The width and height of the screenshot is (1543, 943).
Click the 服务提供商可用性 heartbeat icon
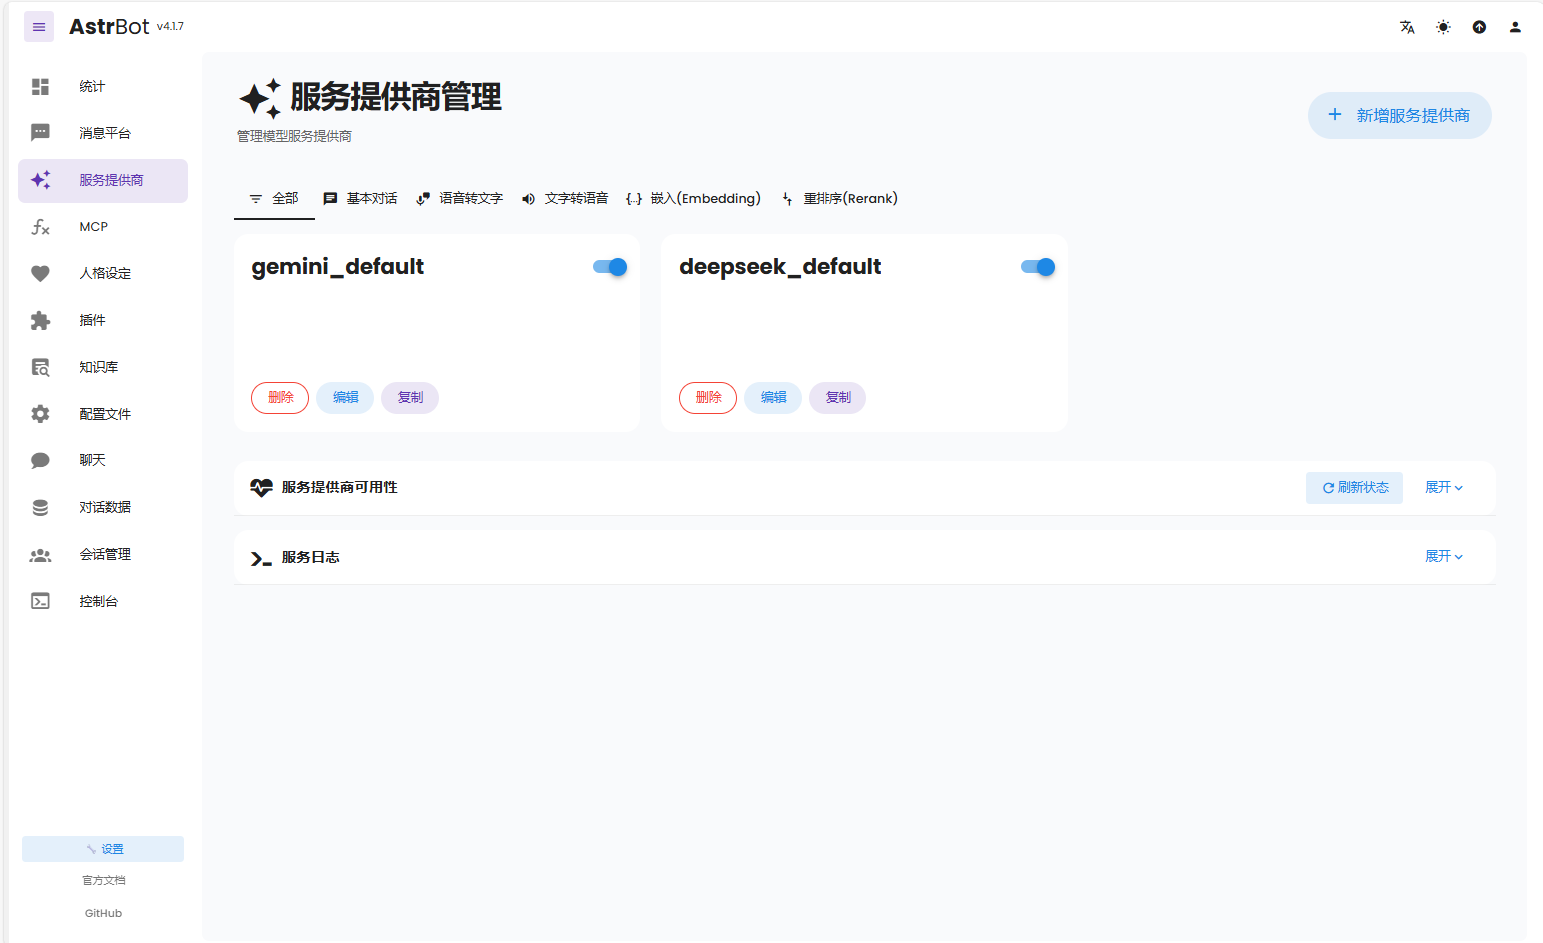261,488
